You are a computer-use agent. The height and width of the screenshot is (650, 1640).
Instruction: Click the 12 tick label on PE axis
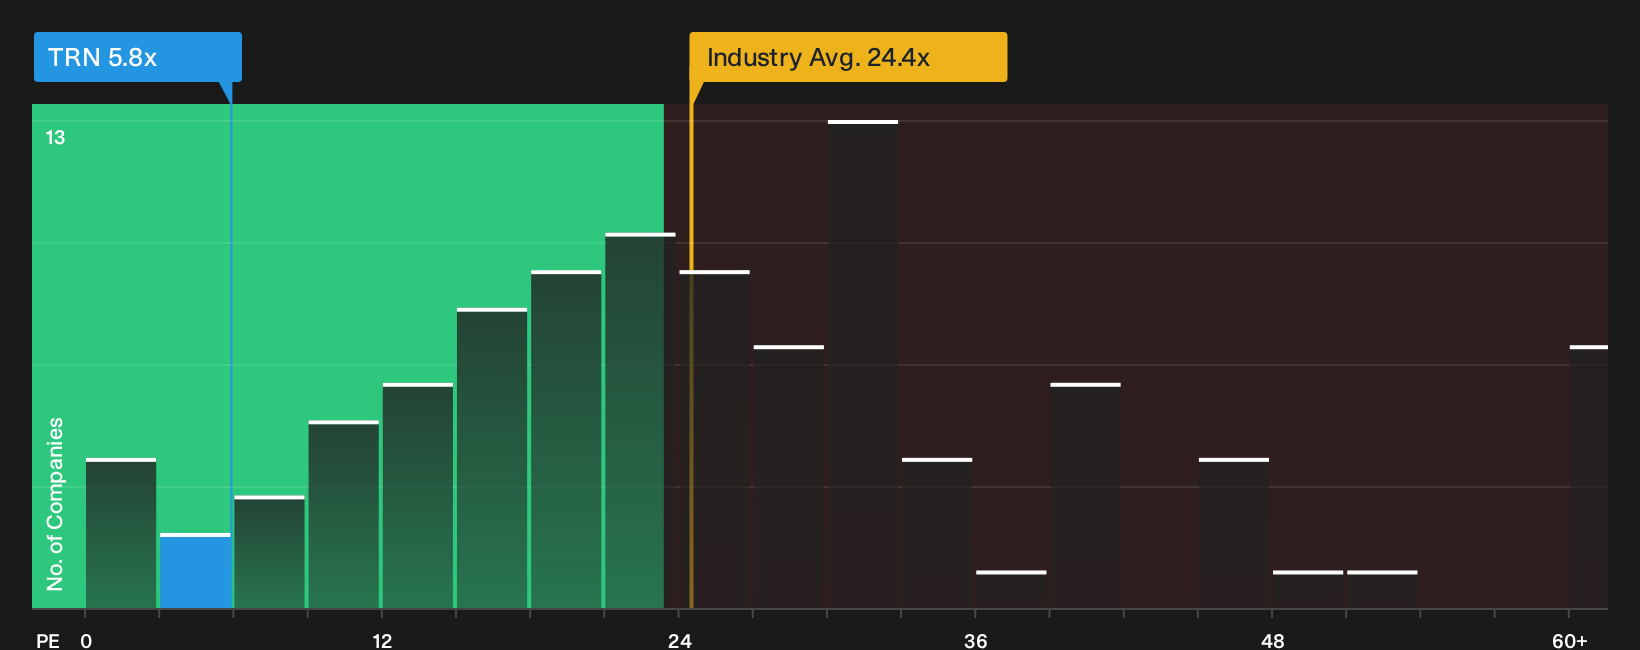(x=382, y=641)
